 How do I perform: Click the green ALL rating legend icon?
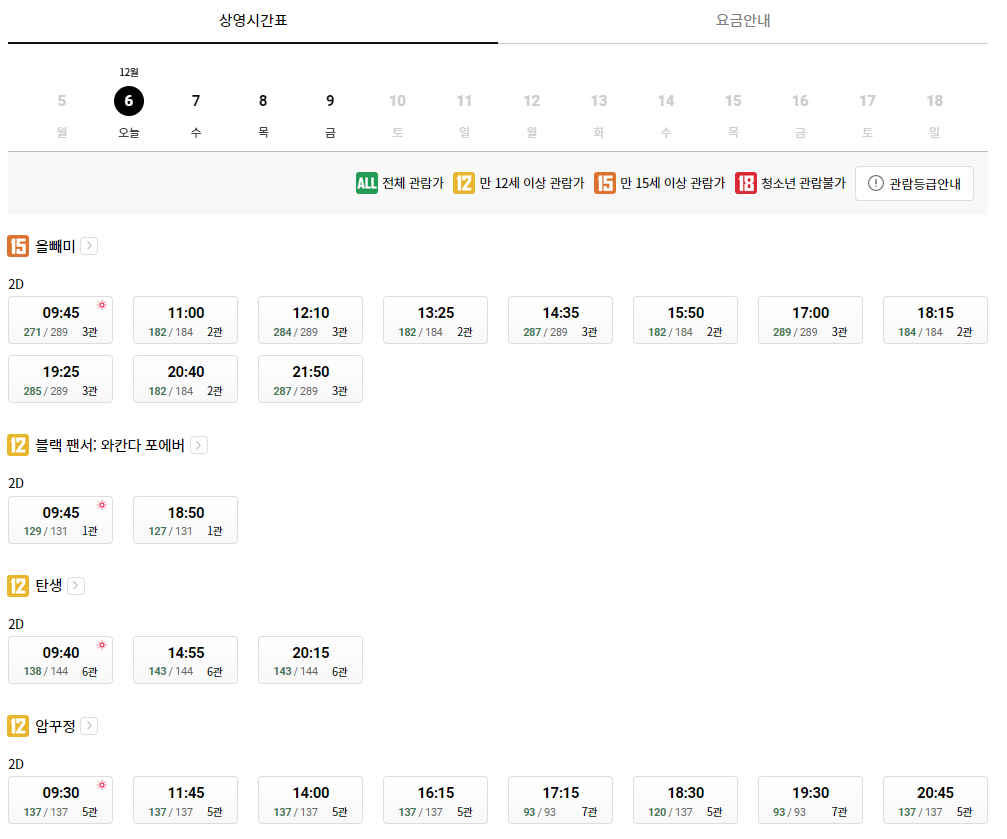[x=367, y=183]
